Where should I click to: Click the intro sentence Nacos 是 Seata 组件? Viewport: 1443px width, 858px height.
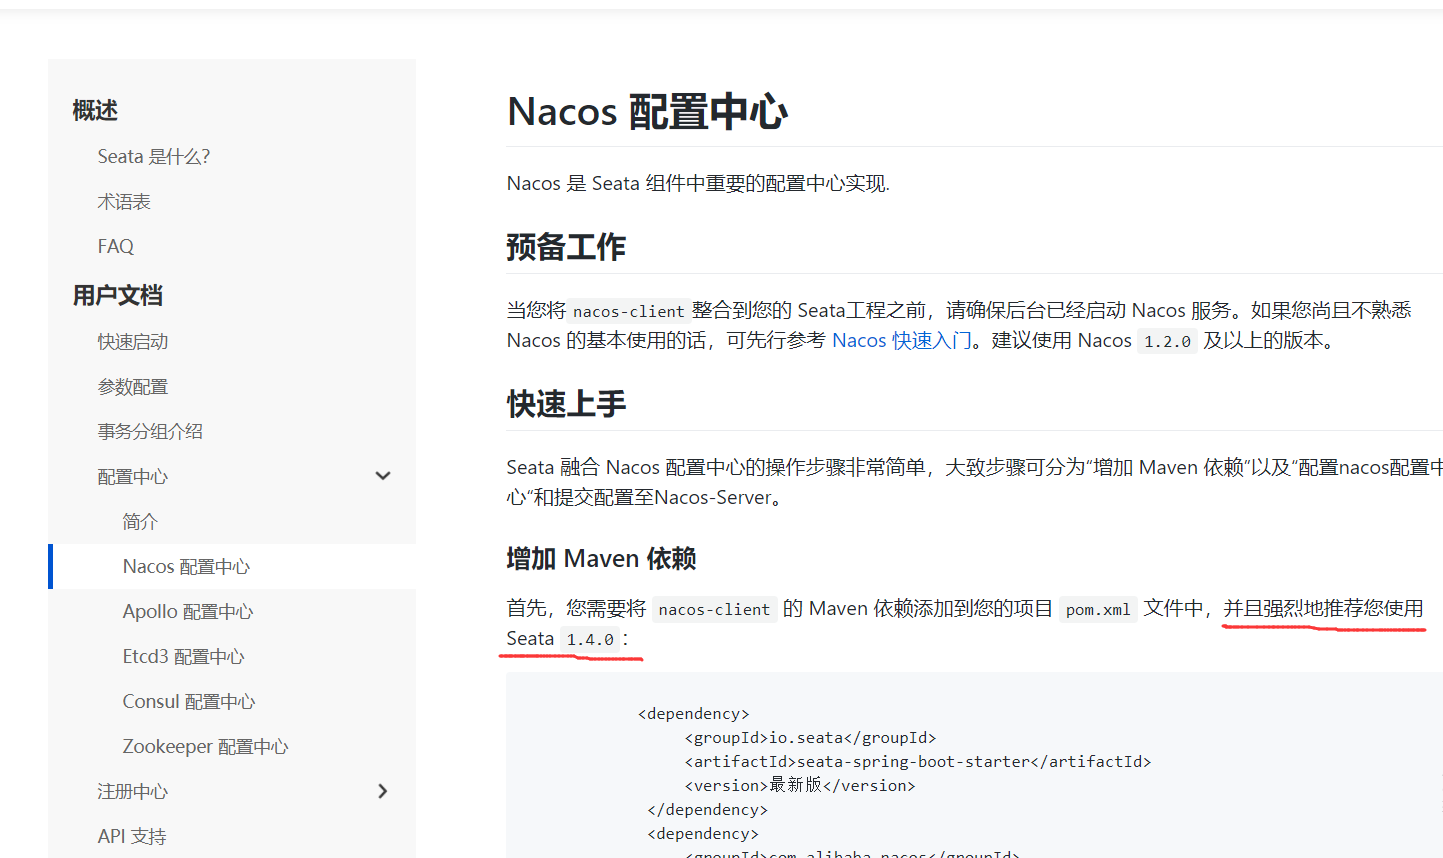(698, 183)
